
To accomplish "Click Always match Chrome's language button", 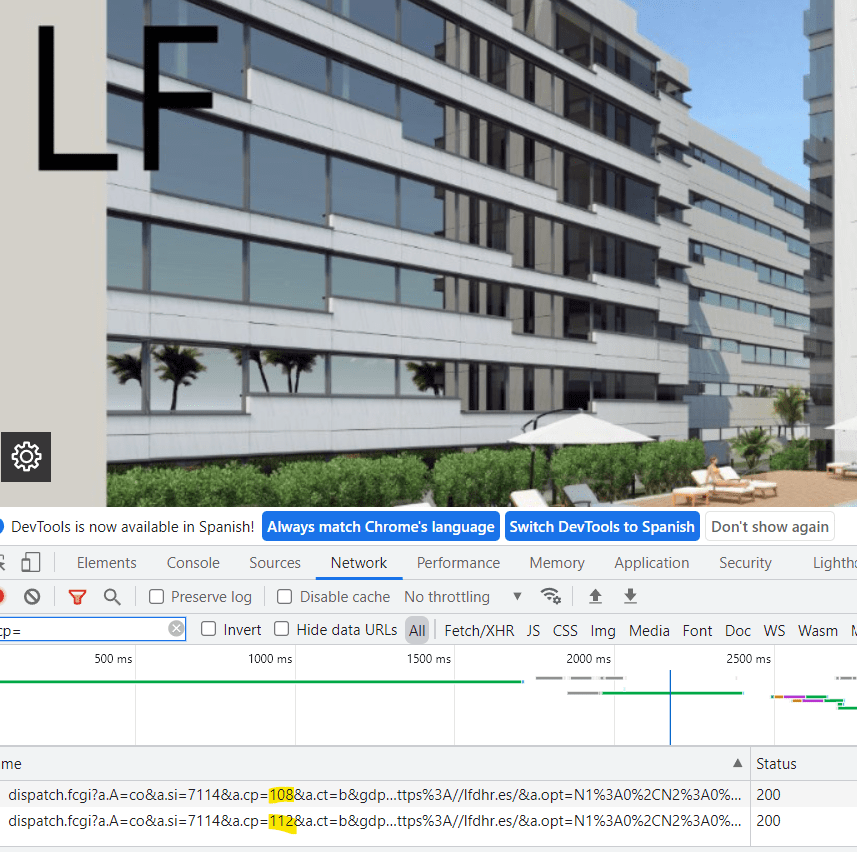I will [x=380, y=526].
